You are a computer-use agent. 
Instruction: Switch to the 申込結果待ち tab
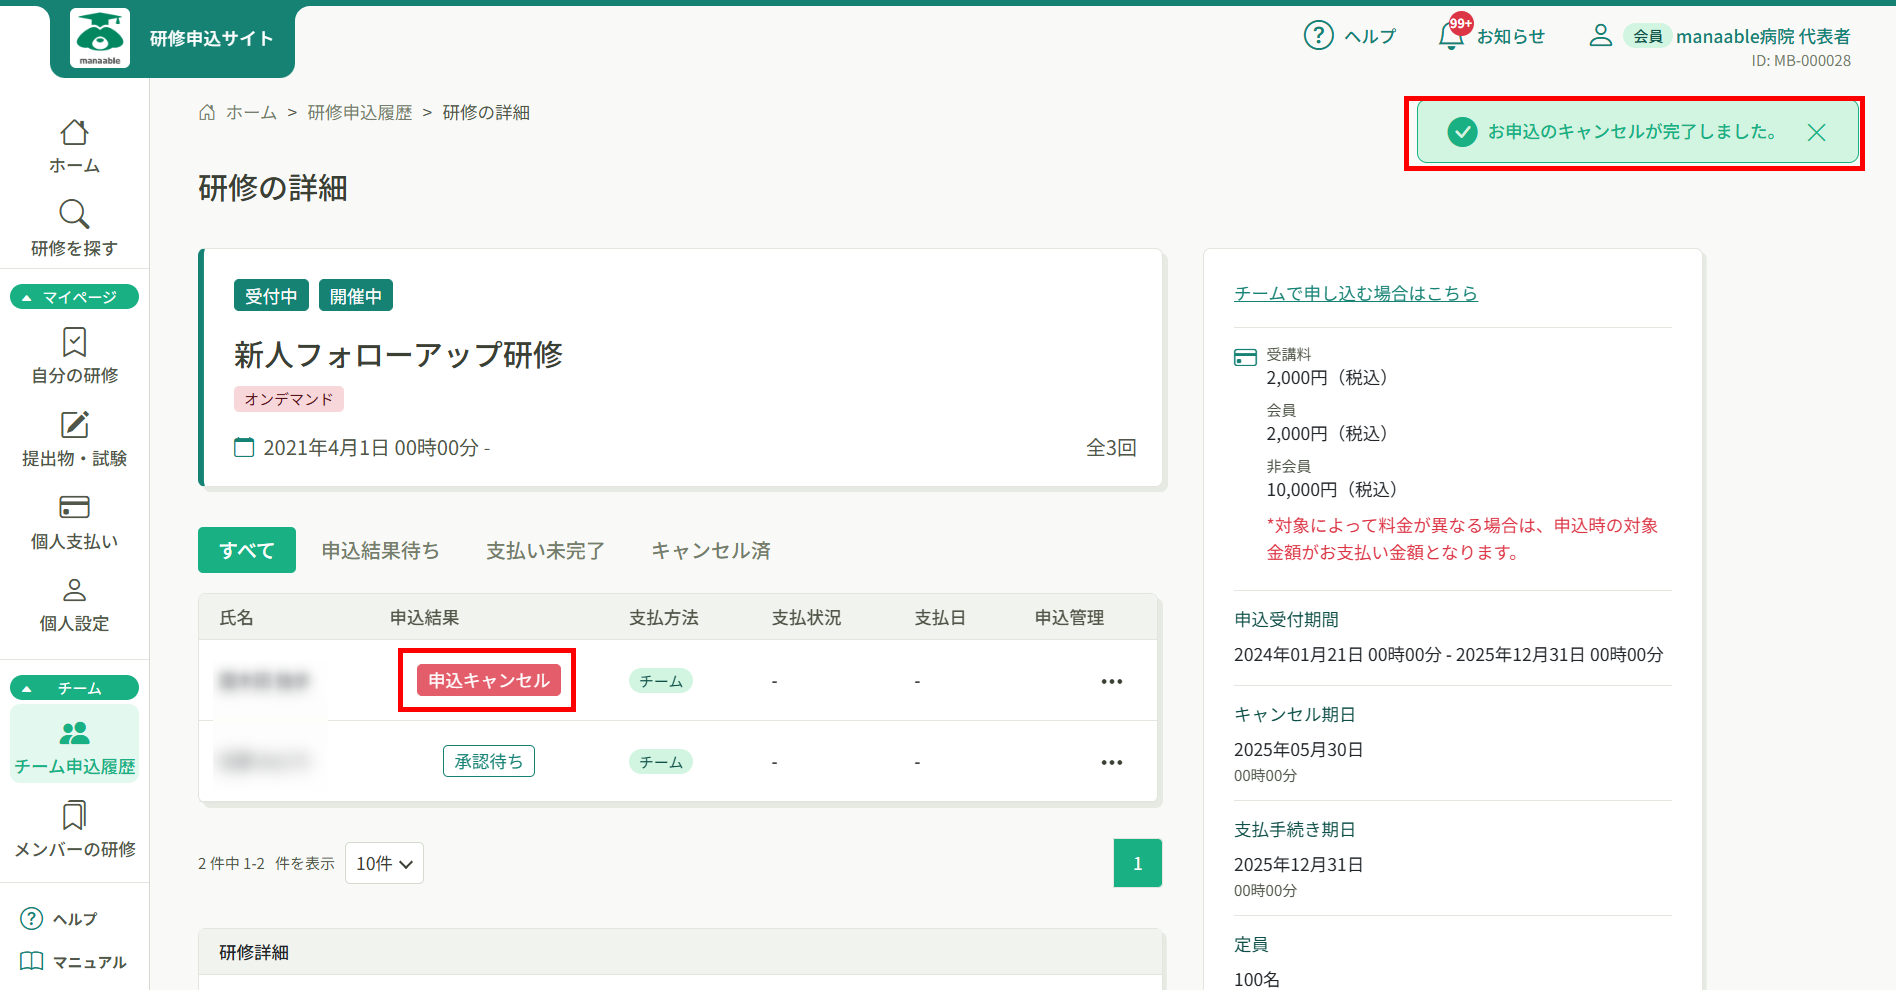coord(380,551)
